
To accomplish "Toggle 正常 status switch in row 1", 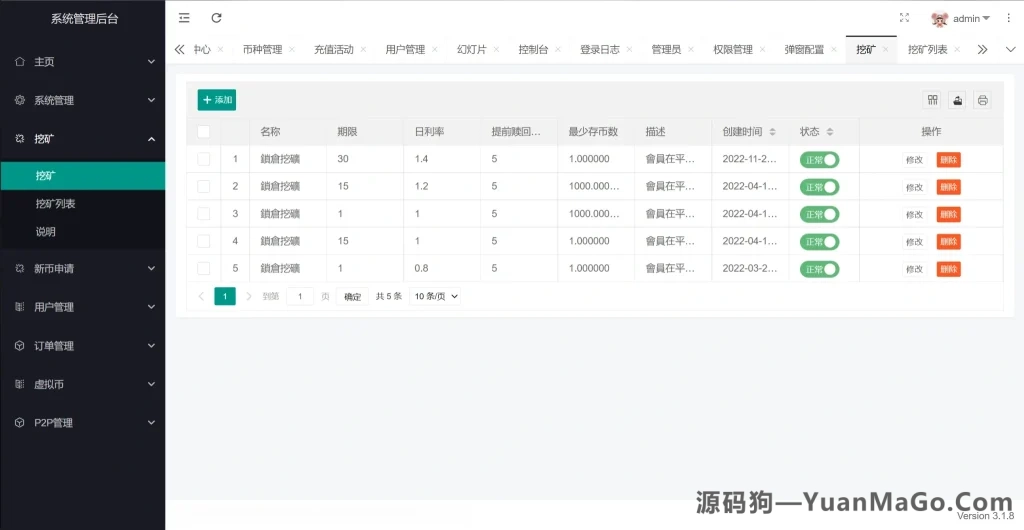I will pyautogui.click(x=819, y=160).
